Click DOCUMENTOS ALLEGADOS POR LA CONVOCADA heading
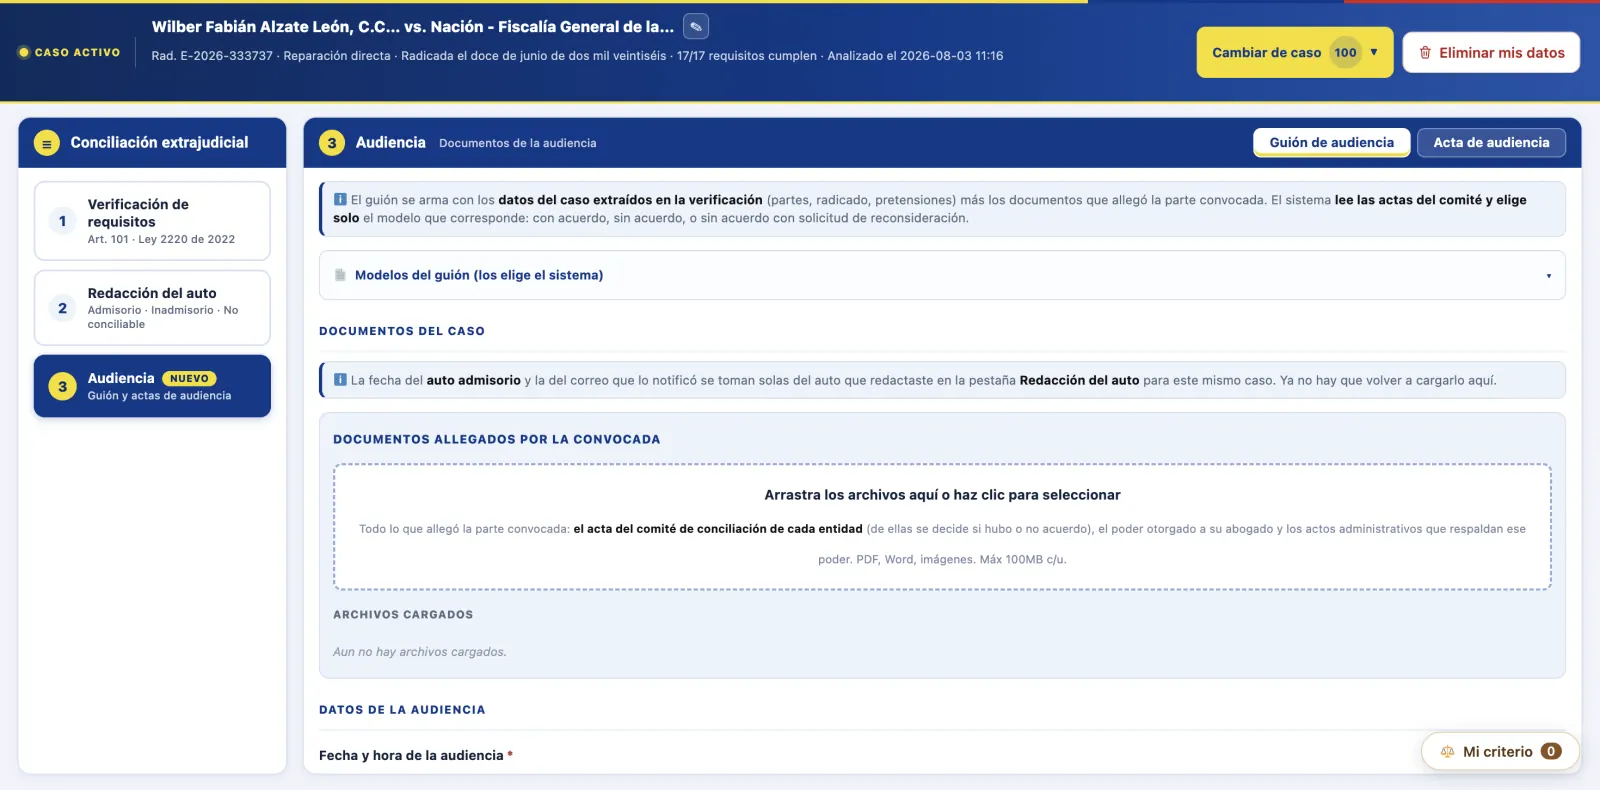This screenshot has height=790, width=1600. 497,439
